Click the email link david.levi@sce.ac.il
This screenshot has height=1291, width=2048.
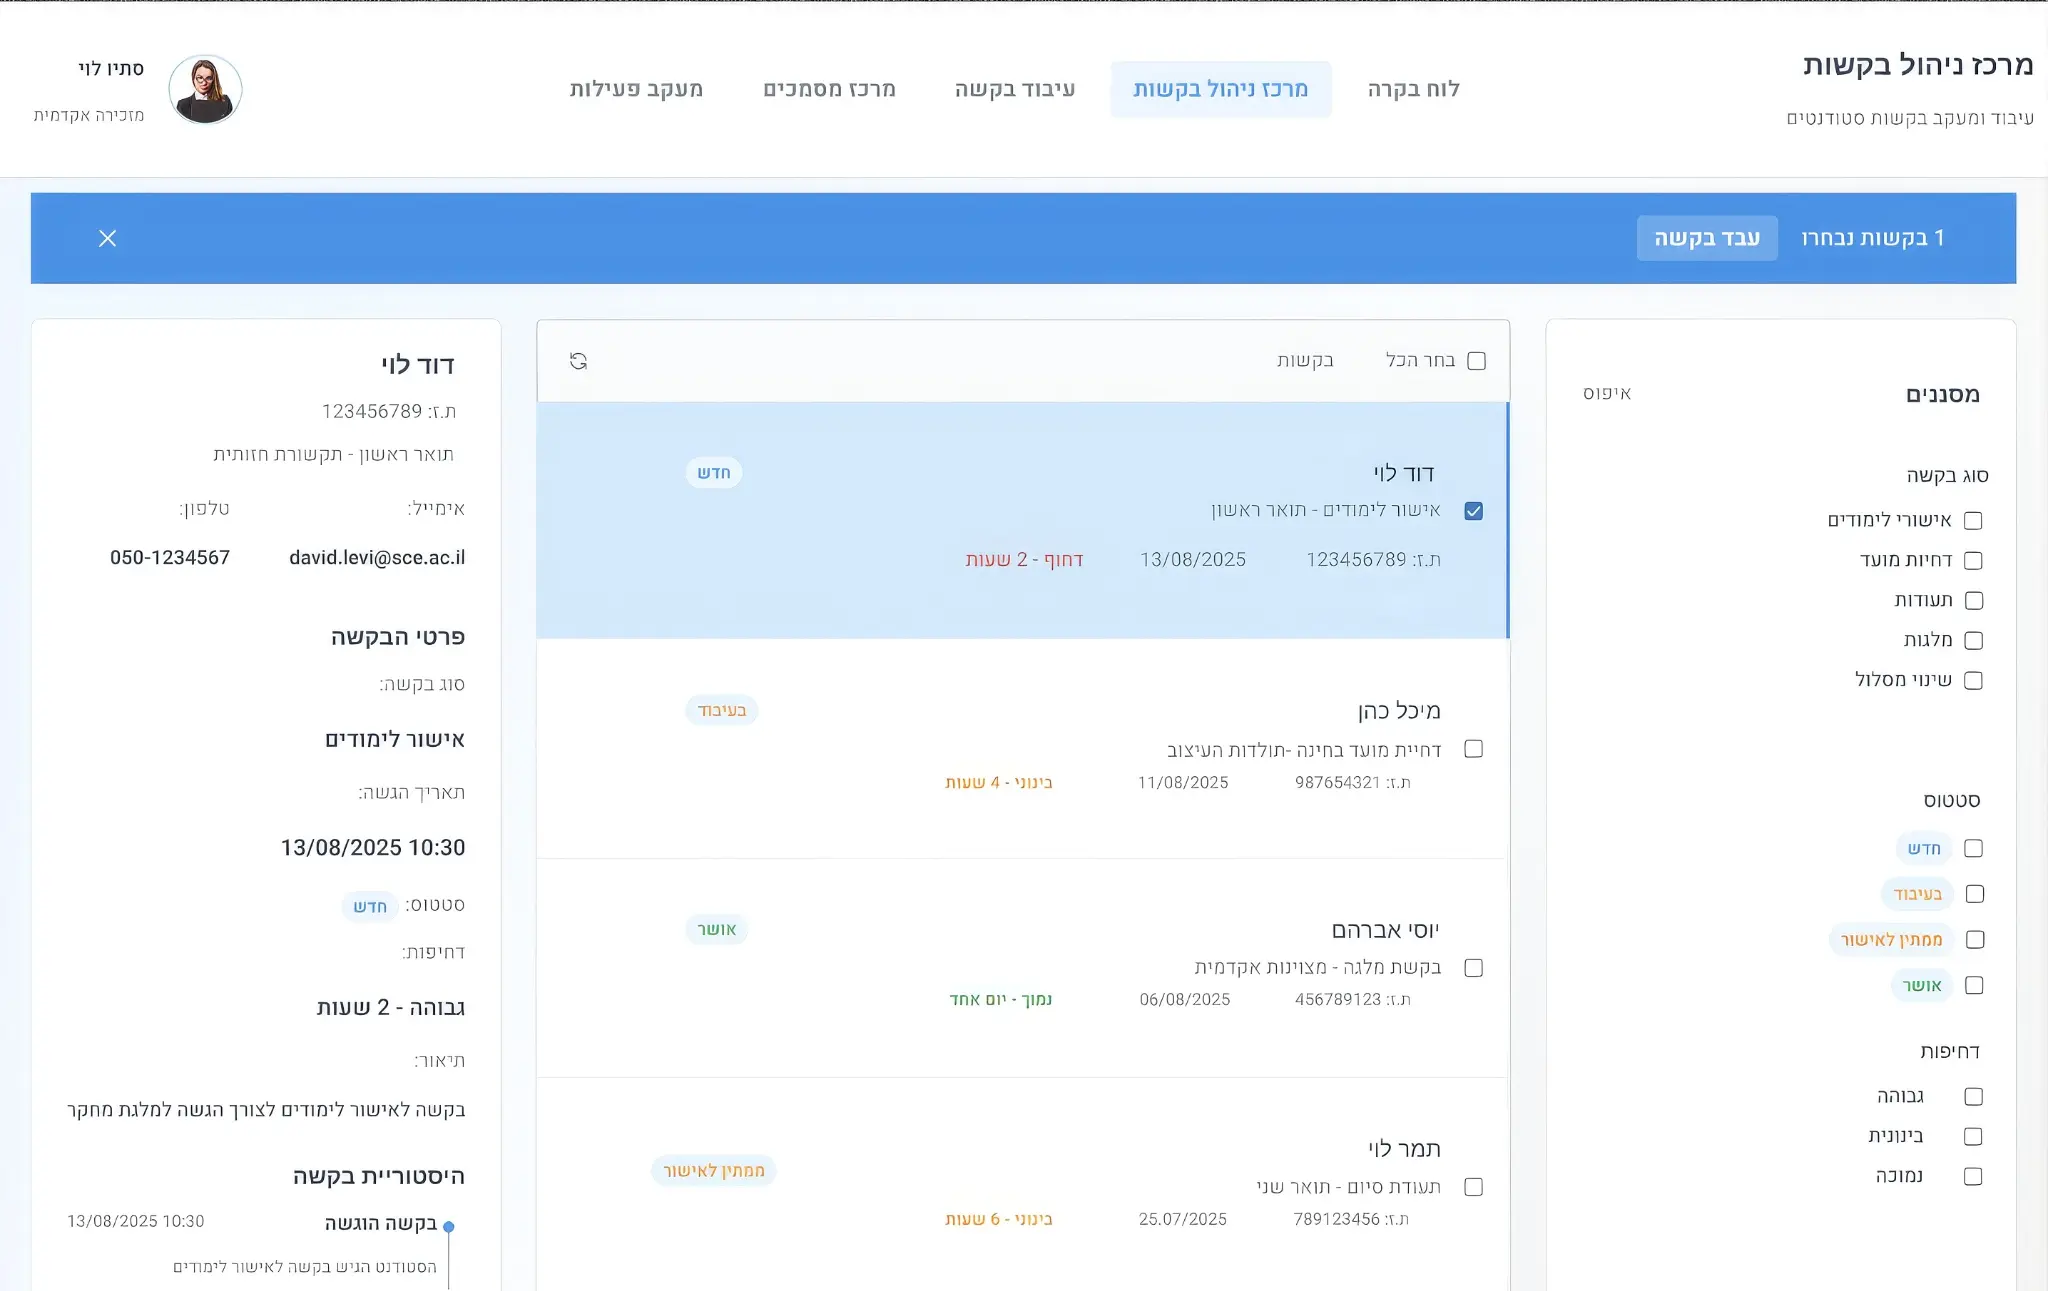point(375,557)
